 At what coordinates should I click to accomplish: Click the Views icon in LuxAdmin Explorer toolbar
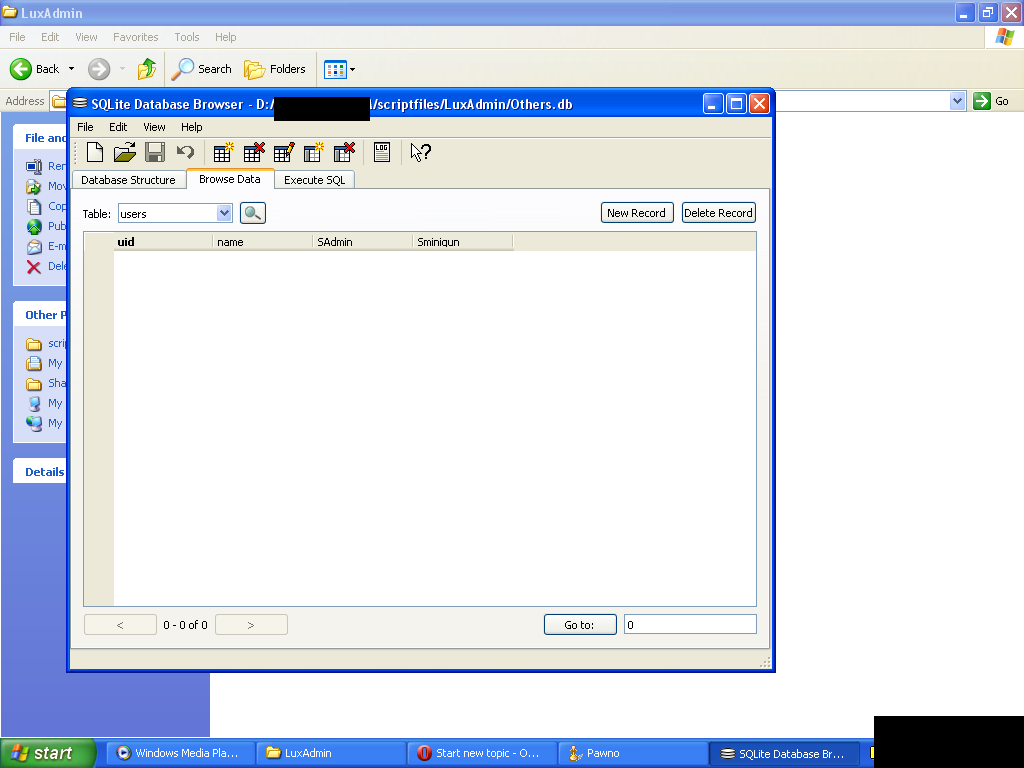click(x=335, y=69)
